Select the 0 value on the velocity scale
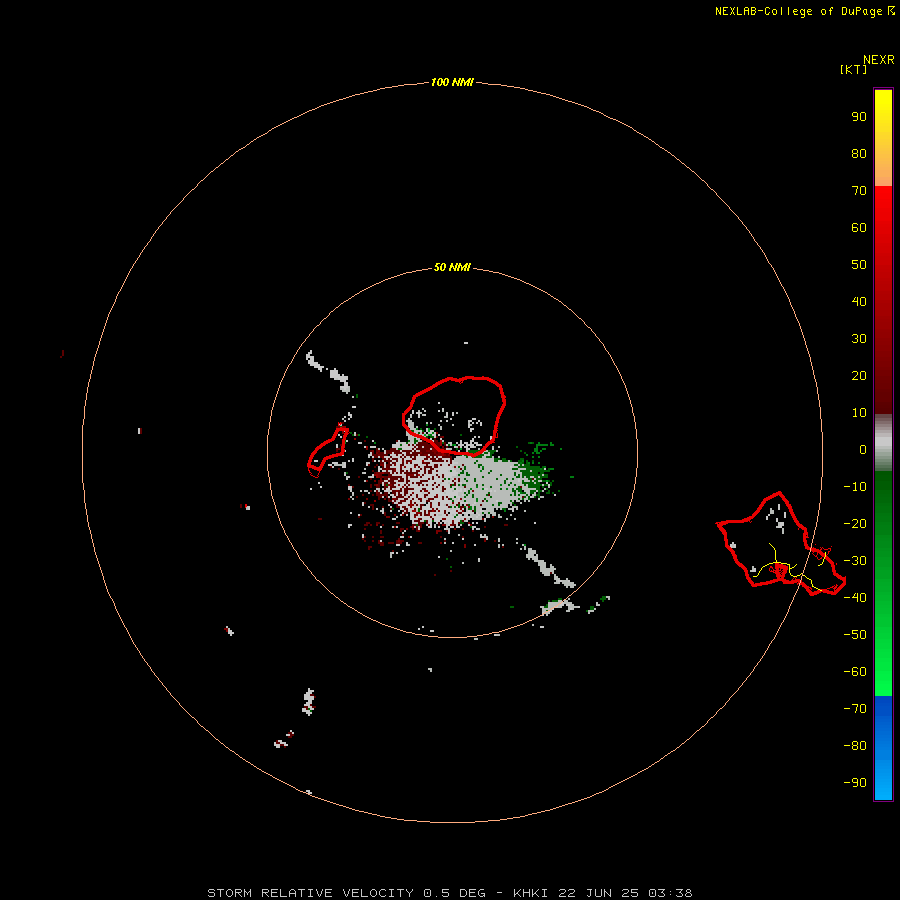The height and width of the screenshot is (900, 900). [x=863, y=449]
